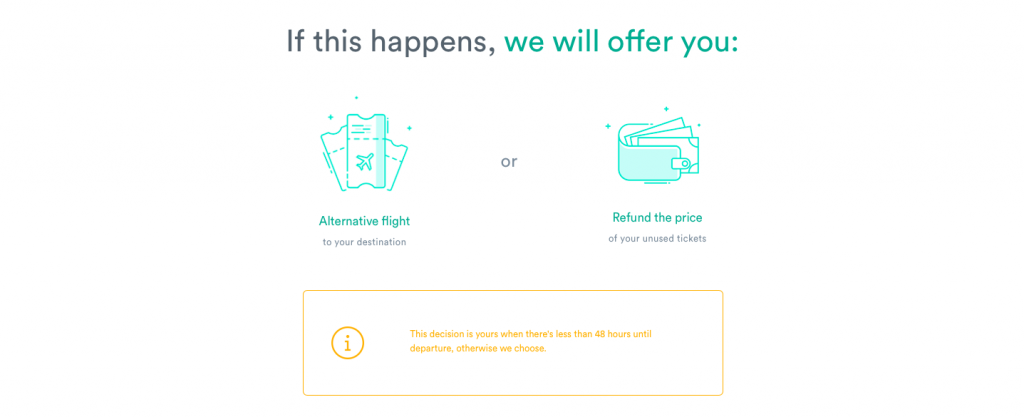Image resolution: width=1024 pixels, height=417 pixels.
Task: Click the 'to your destination' subtitle
Action: click(364, 242)
